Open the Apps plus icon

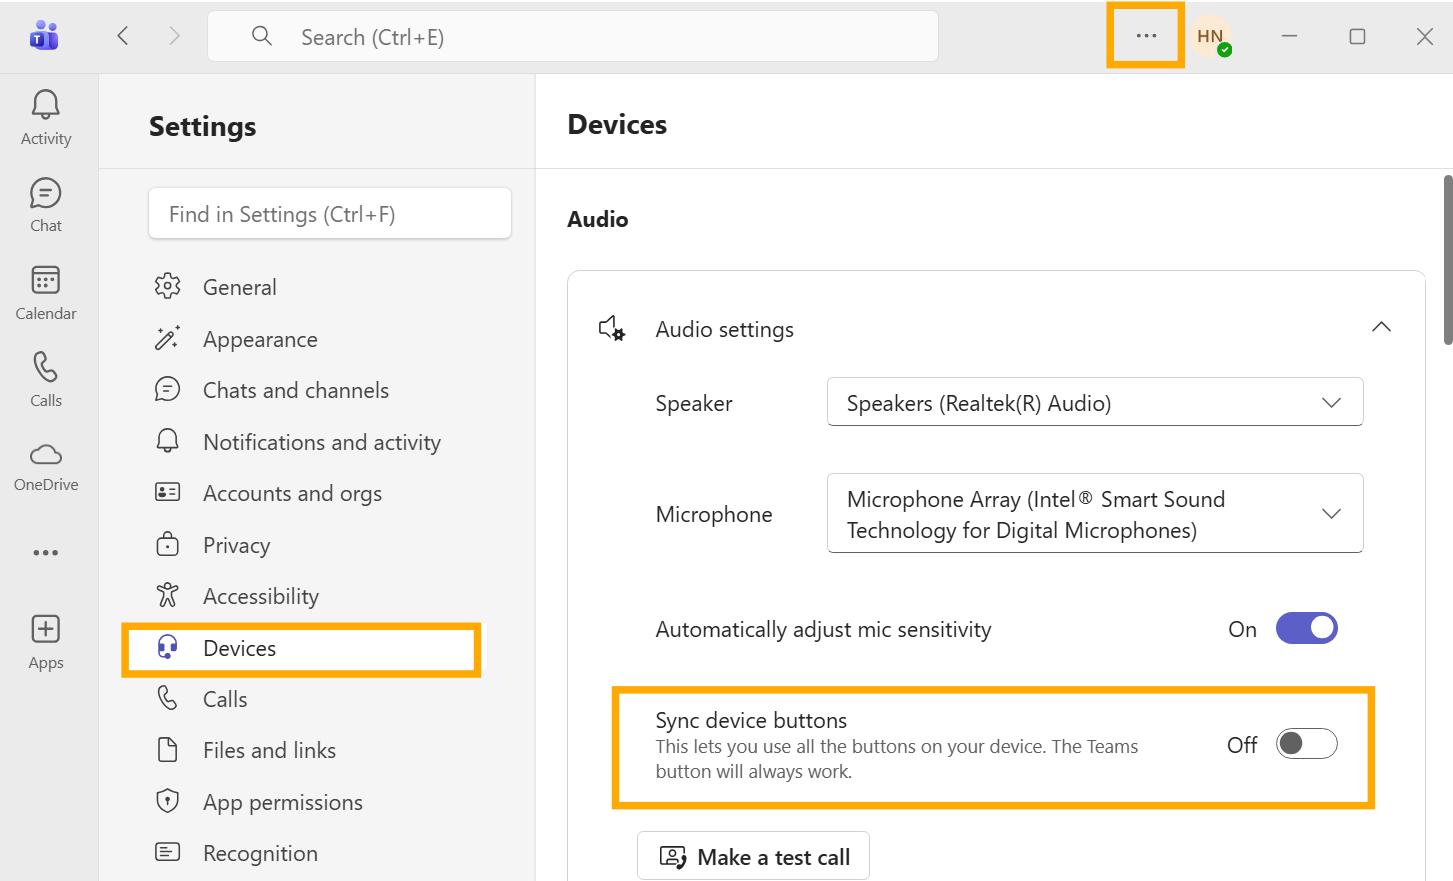tap(46, 630)
